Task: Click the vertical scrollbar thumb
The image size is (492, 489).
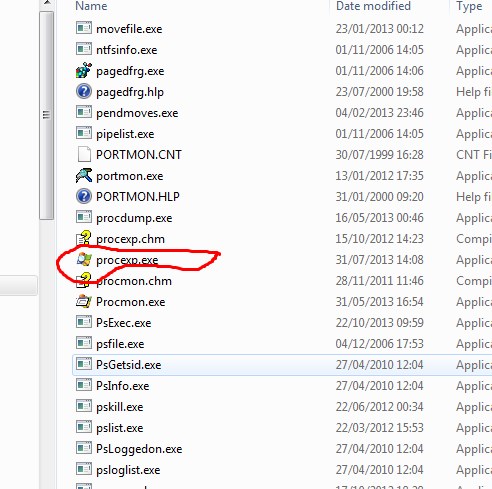Action: point(47,115)
